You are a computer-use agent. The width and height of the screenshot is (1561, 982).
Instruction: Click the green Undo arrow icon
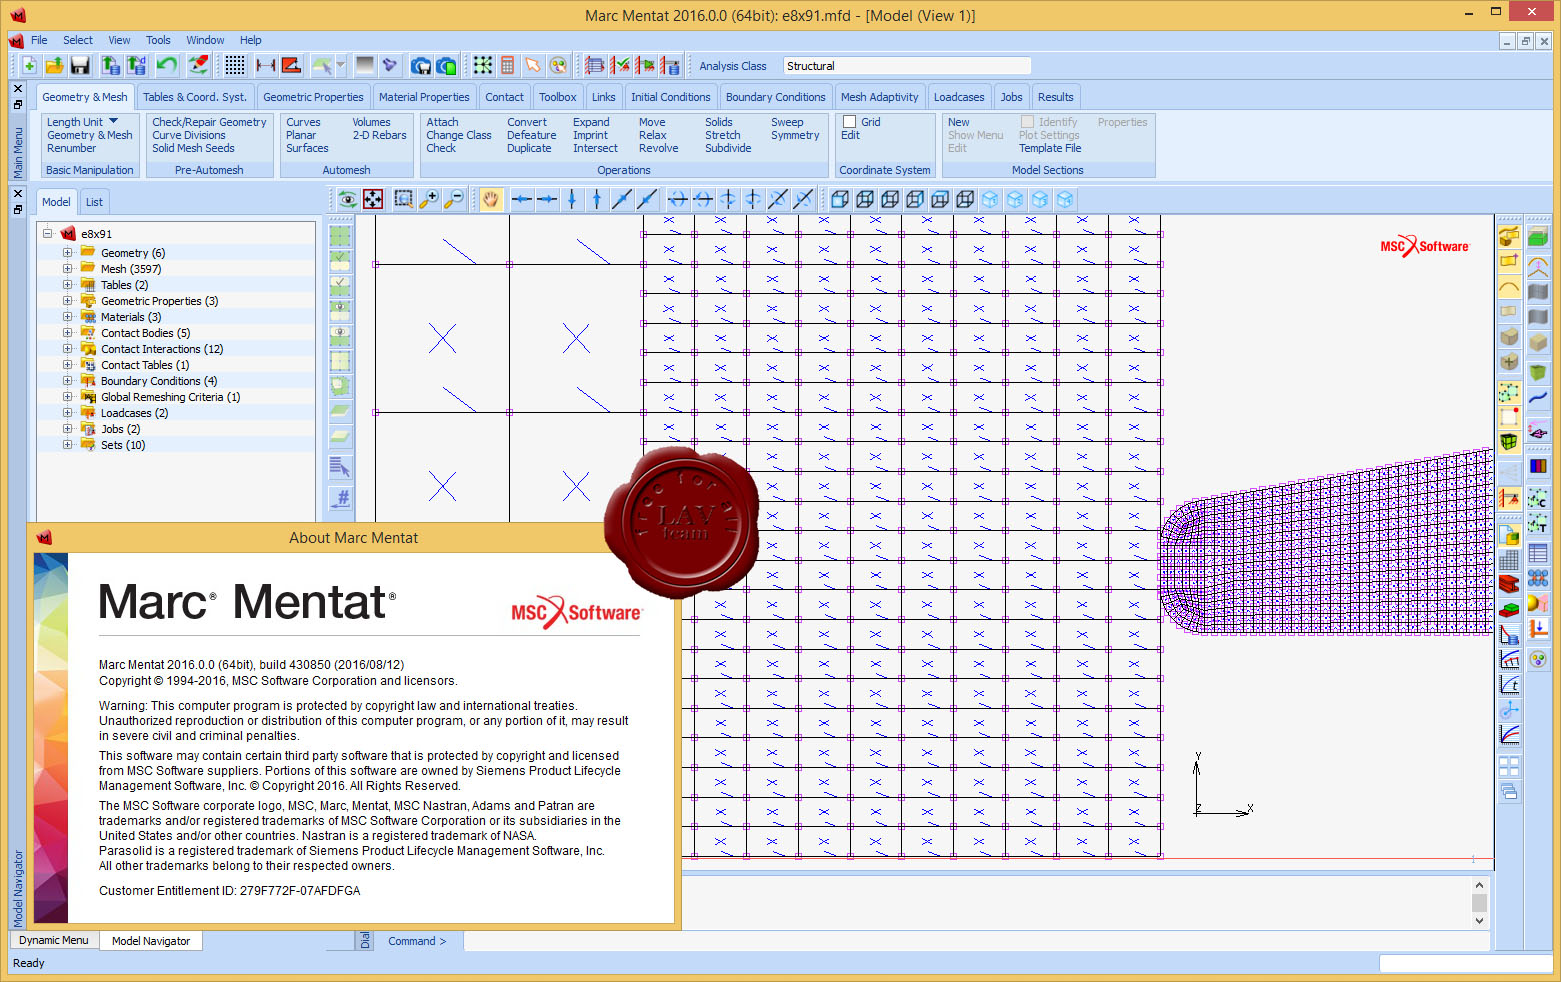click(x=167, y=66)
